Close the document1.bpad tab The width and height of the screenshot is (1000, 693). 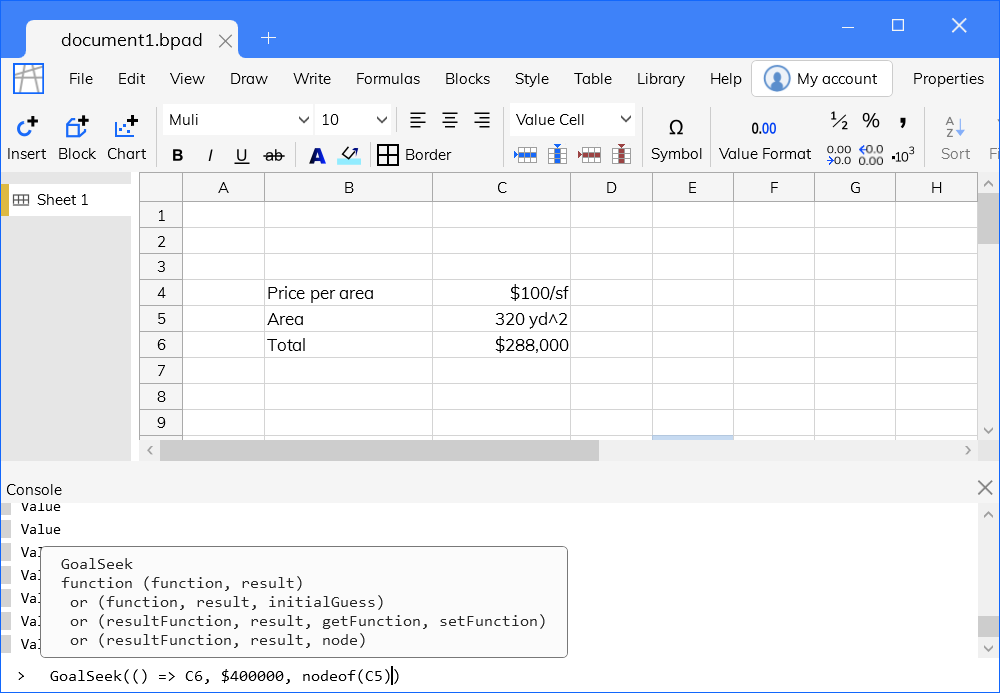225,41
